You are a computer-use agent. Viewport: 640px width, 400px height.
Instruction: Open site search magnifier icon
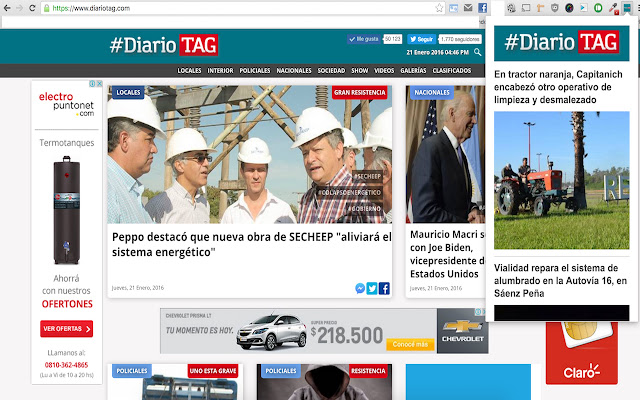(478, 52)
